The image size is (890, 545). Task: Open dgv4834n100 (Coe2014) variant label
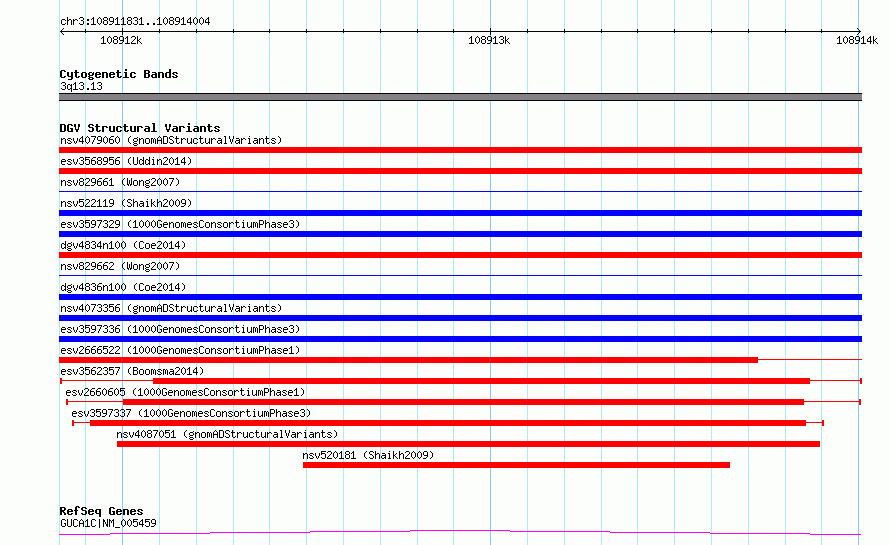tap(123, 245)
